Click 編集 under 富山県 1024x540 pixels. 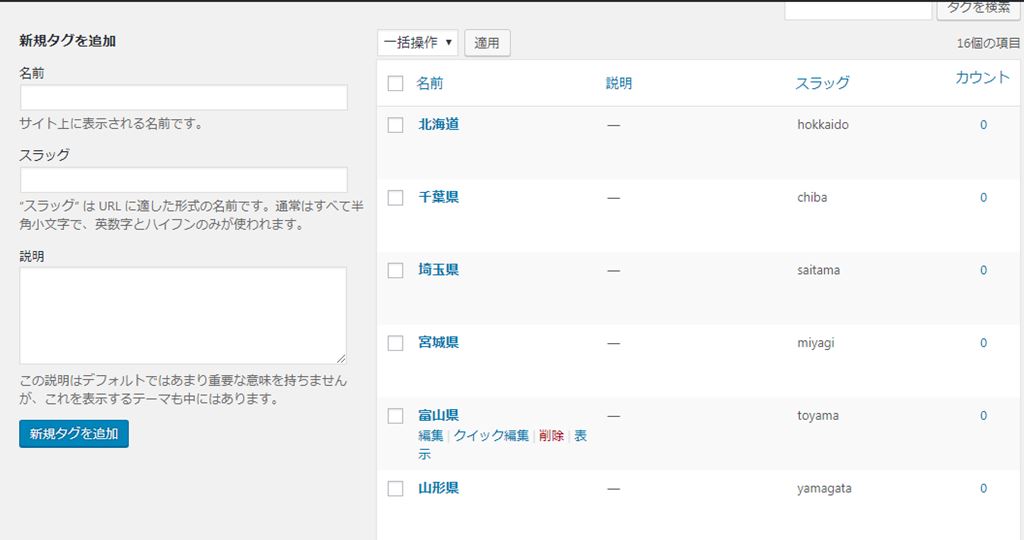click(x=430, y=436)
